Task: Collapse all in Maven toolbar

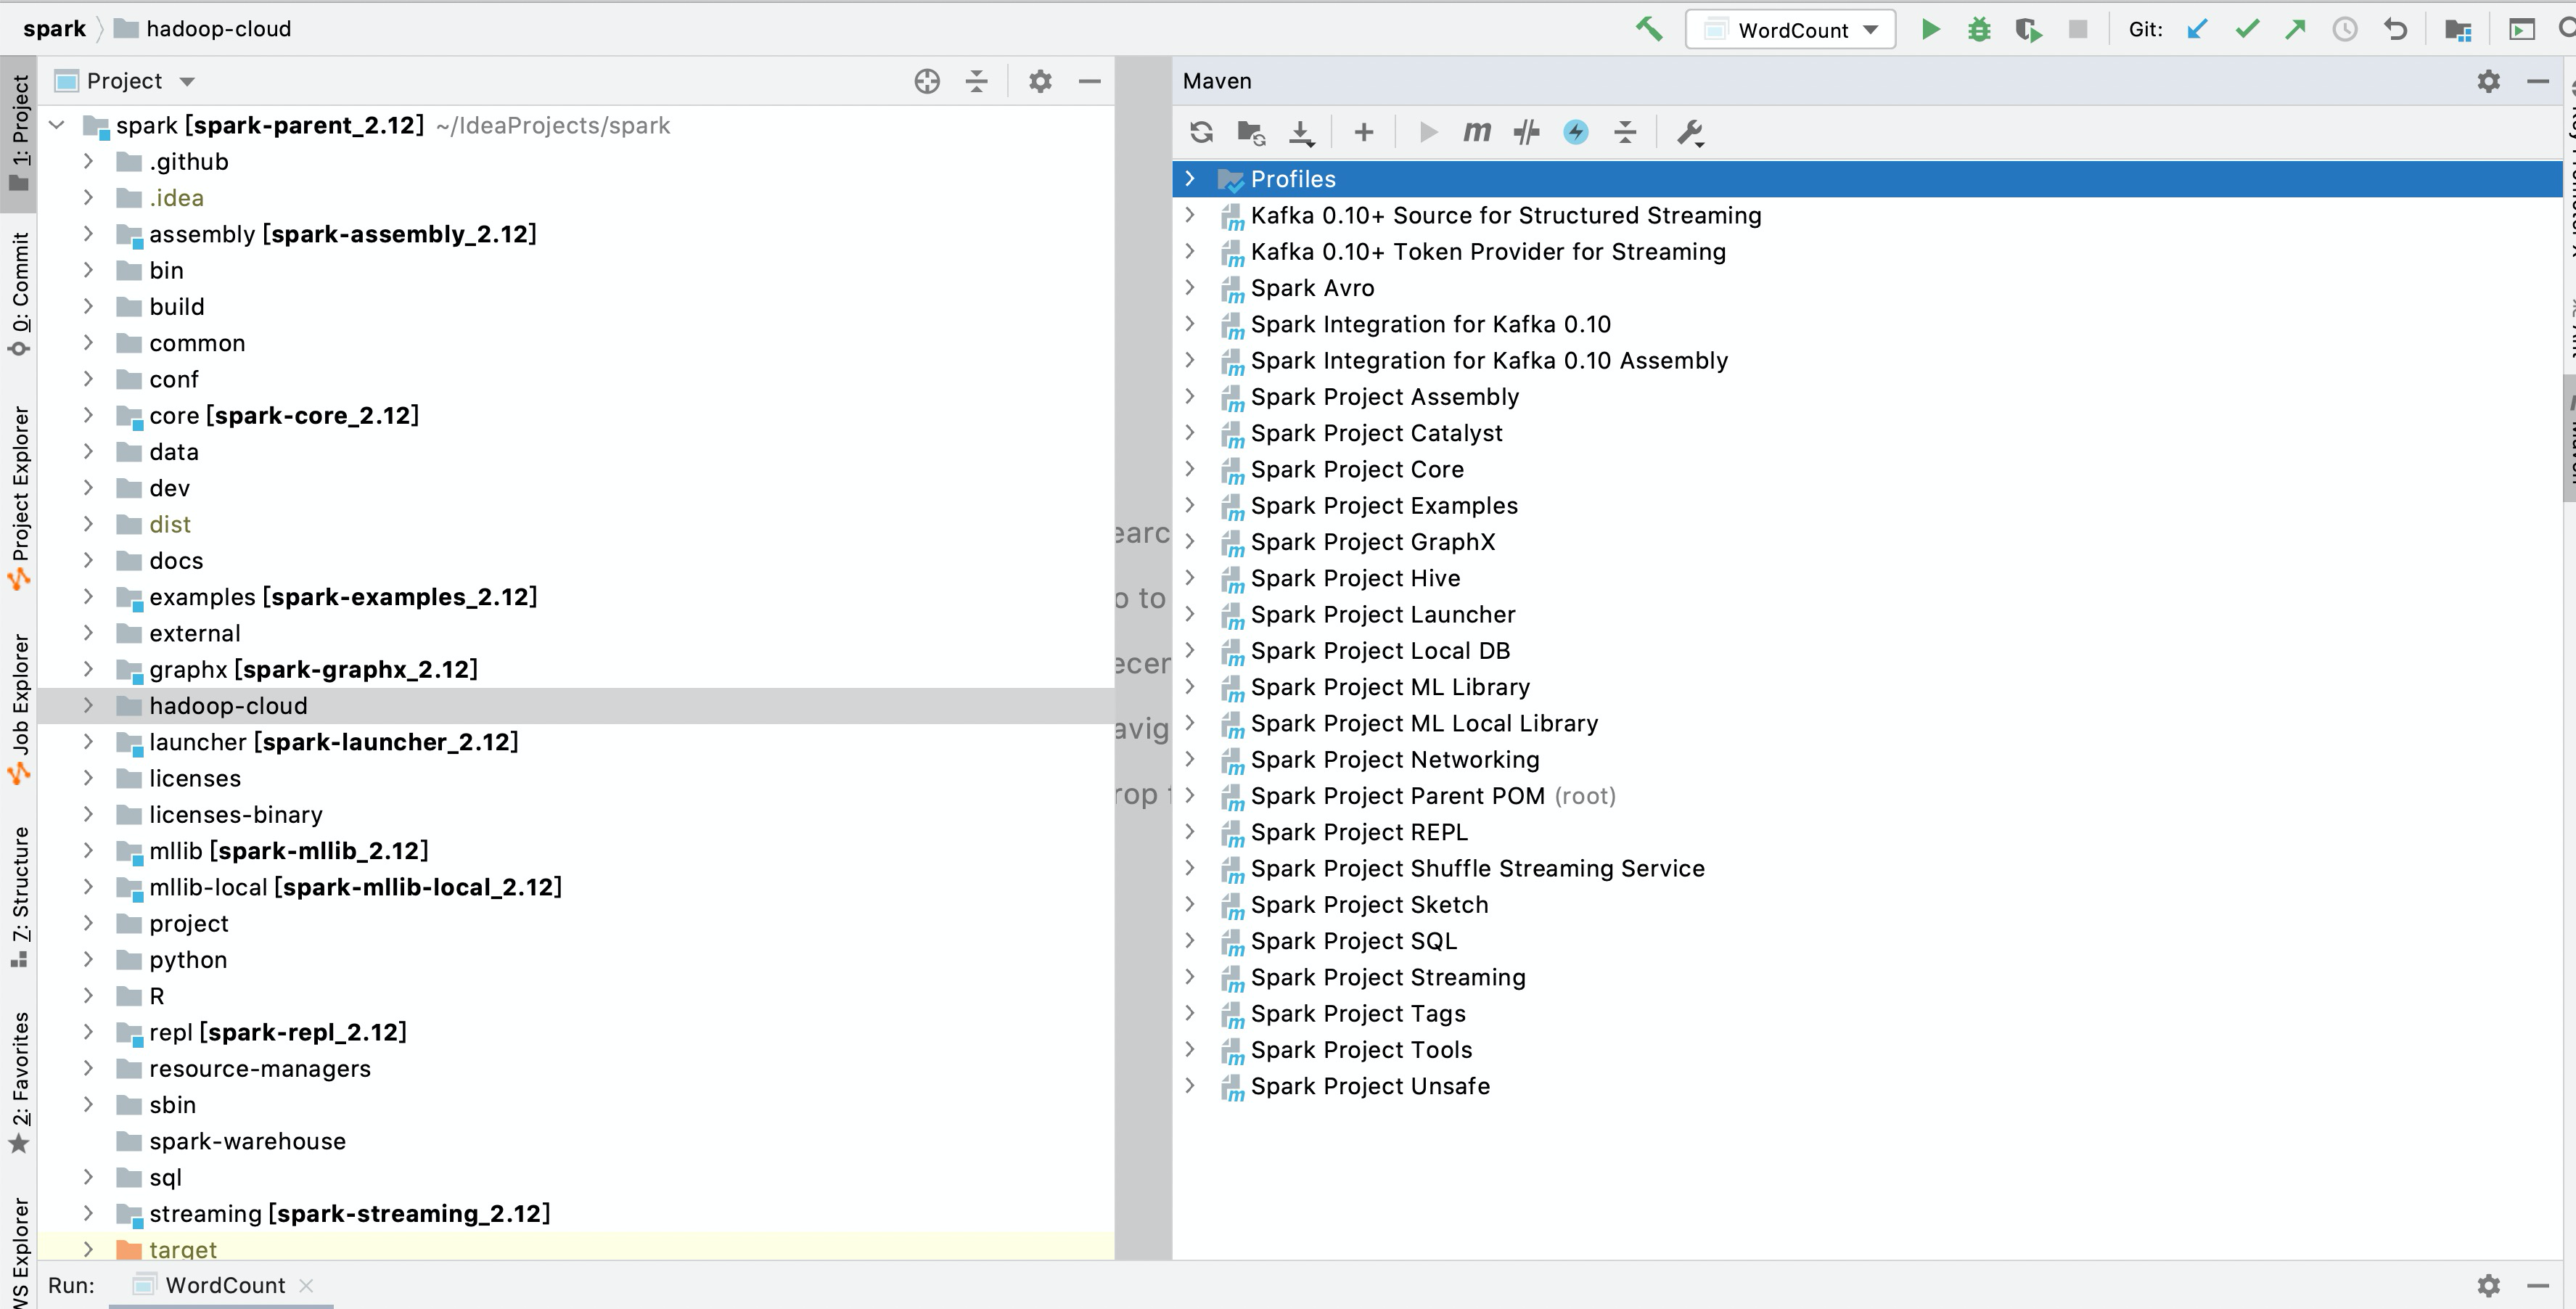Action: [x=1625, y=132]
